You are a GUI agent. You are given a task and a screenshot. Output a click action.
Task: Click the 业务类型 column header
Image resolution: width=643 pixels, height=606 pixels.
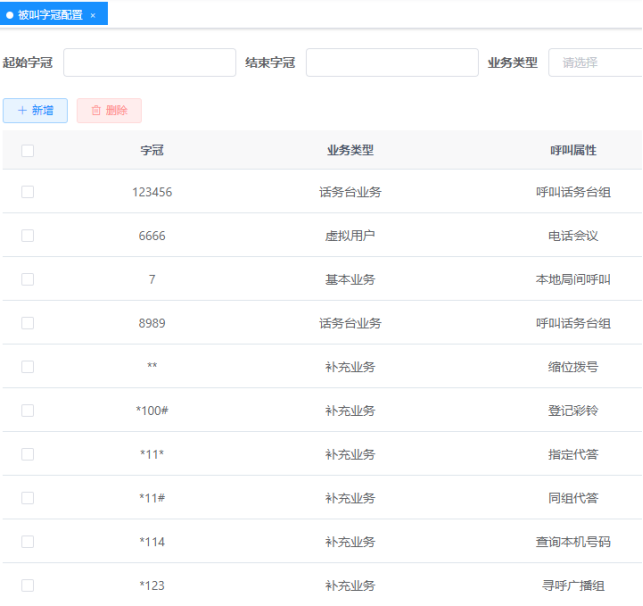[350, 150]
